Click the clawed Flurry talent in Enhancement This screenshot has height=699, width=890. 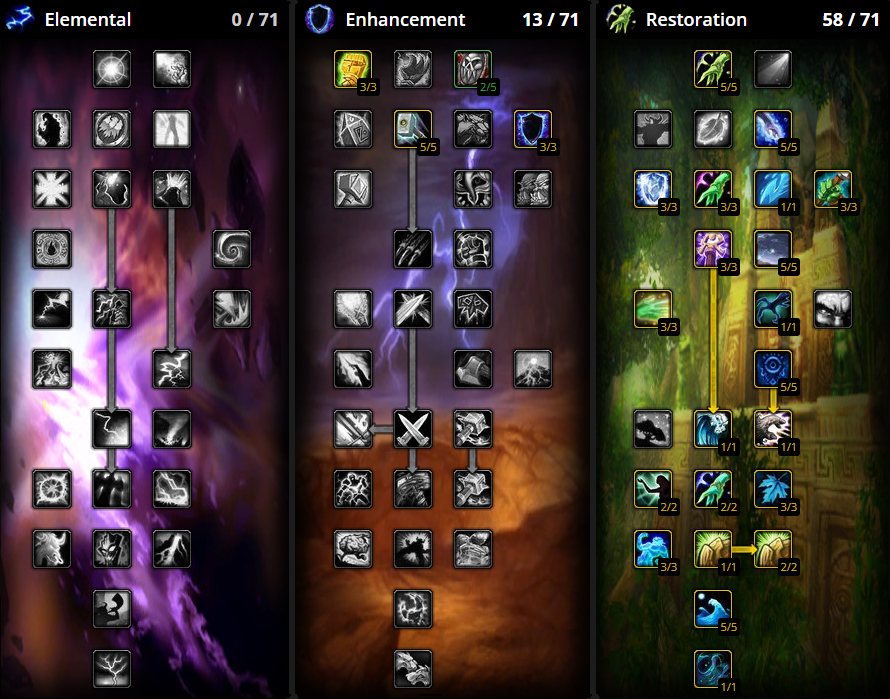pyautogui.click(x=413, y=249)
